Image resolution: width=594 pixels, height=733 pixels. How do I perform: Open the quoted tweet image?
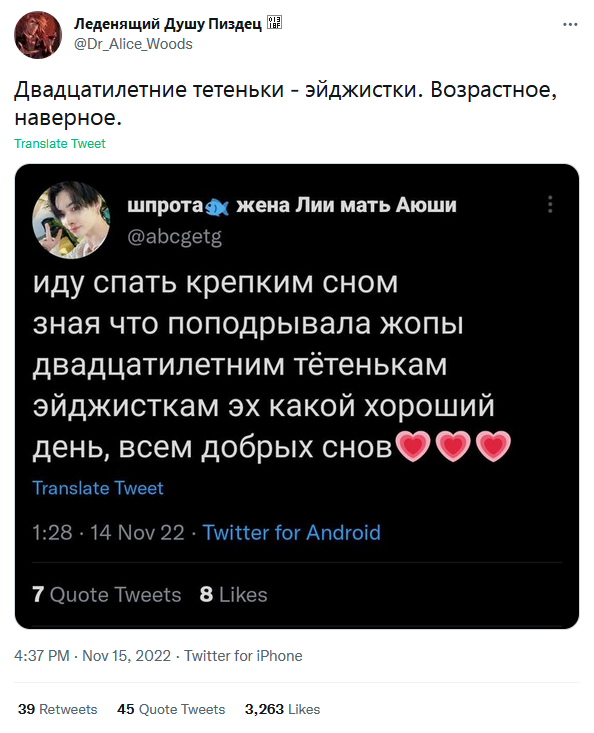click(297, 396)
